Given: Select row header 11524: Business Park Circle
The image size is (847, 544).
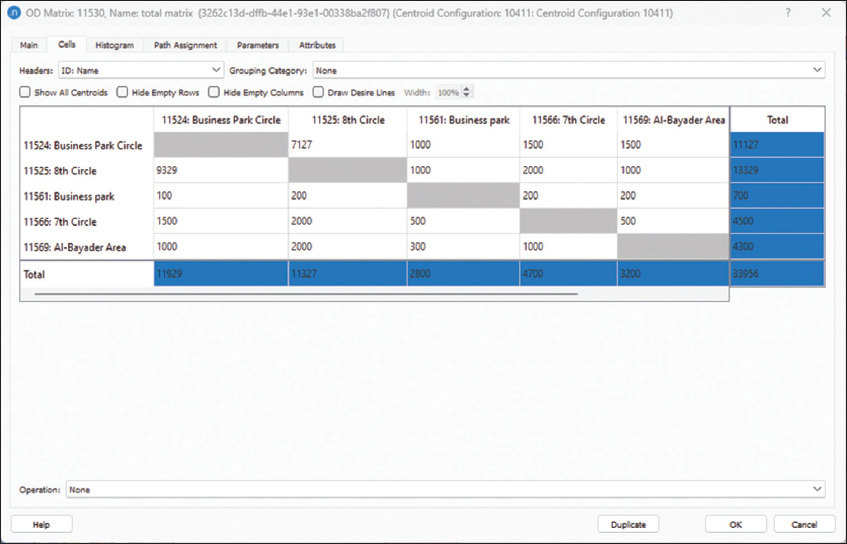Looking at the screenshot, I should point(87,145).
